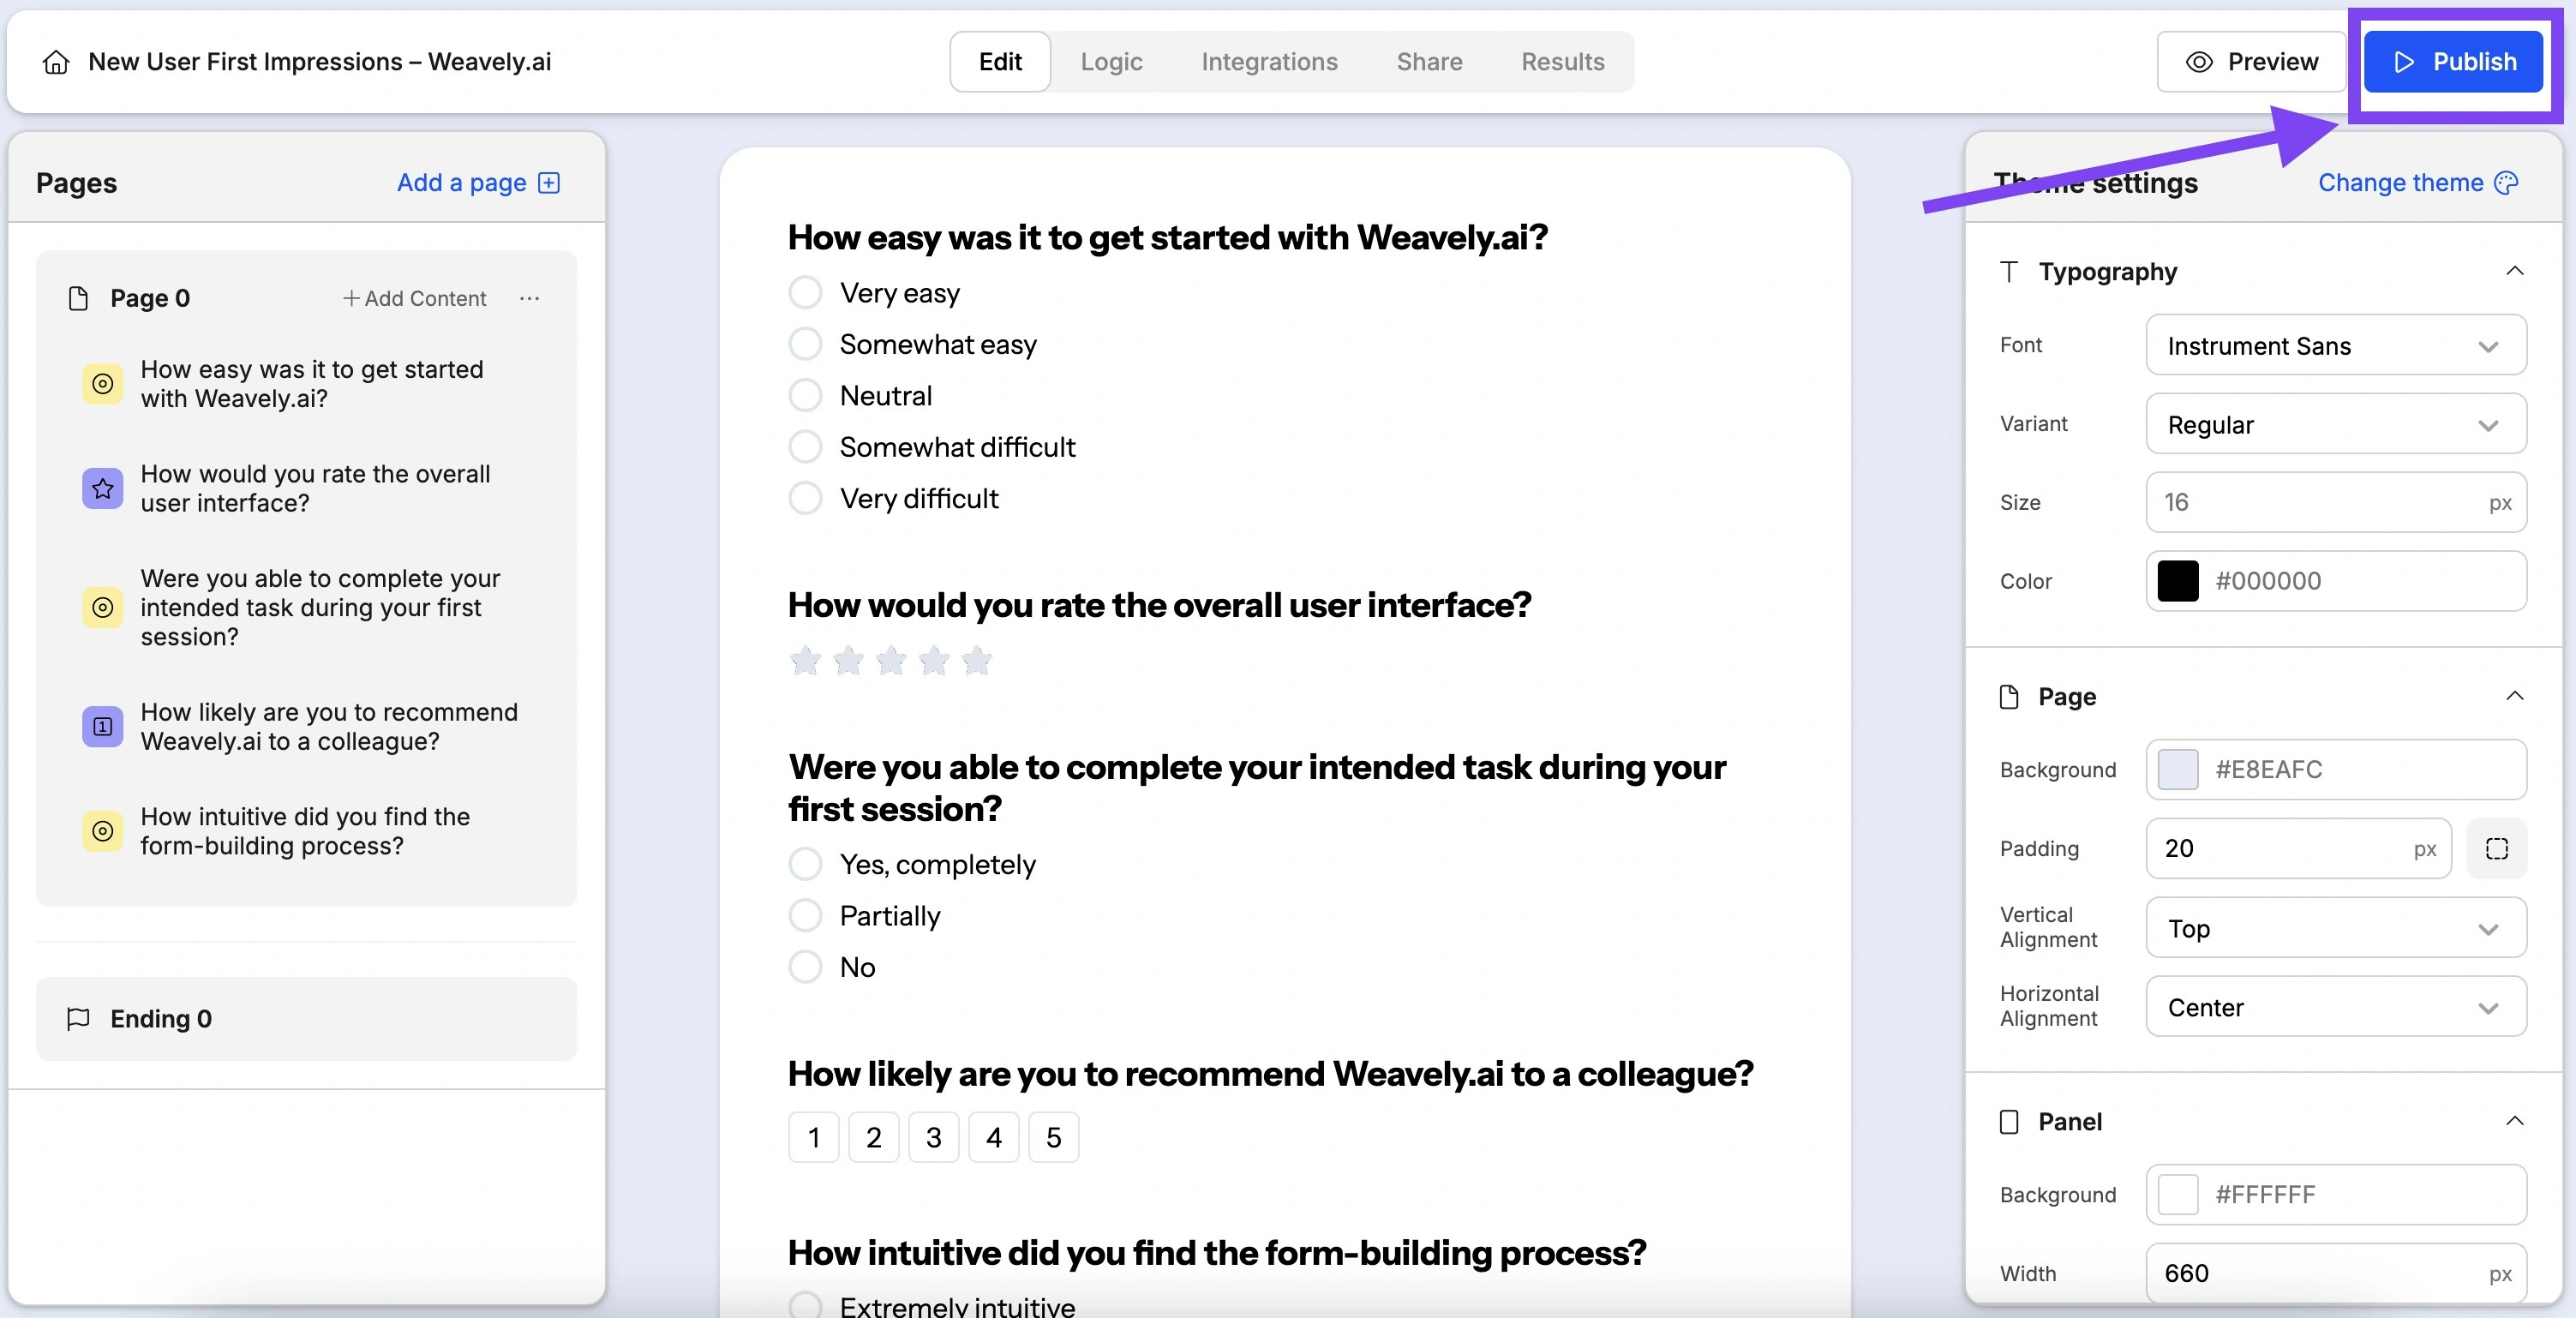Click the flag icon beside Ending 0
Screen dimensions: 2576x1318
coord(77,1019)
